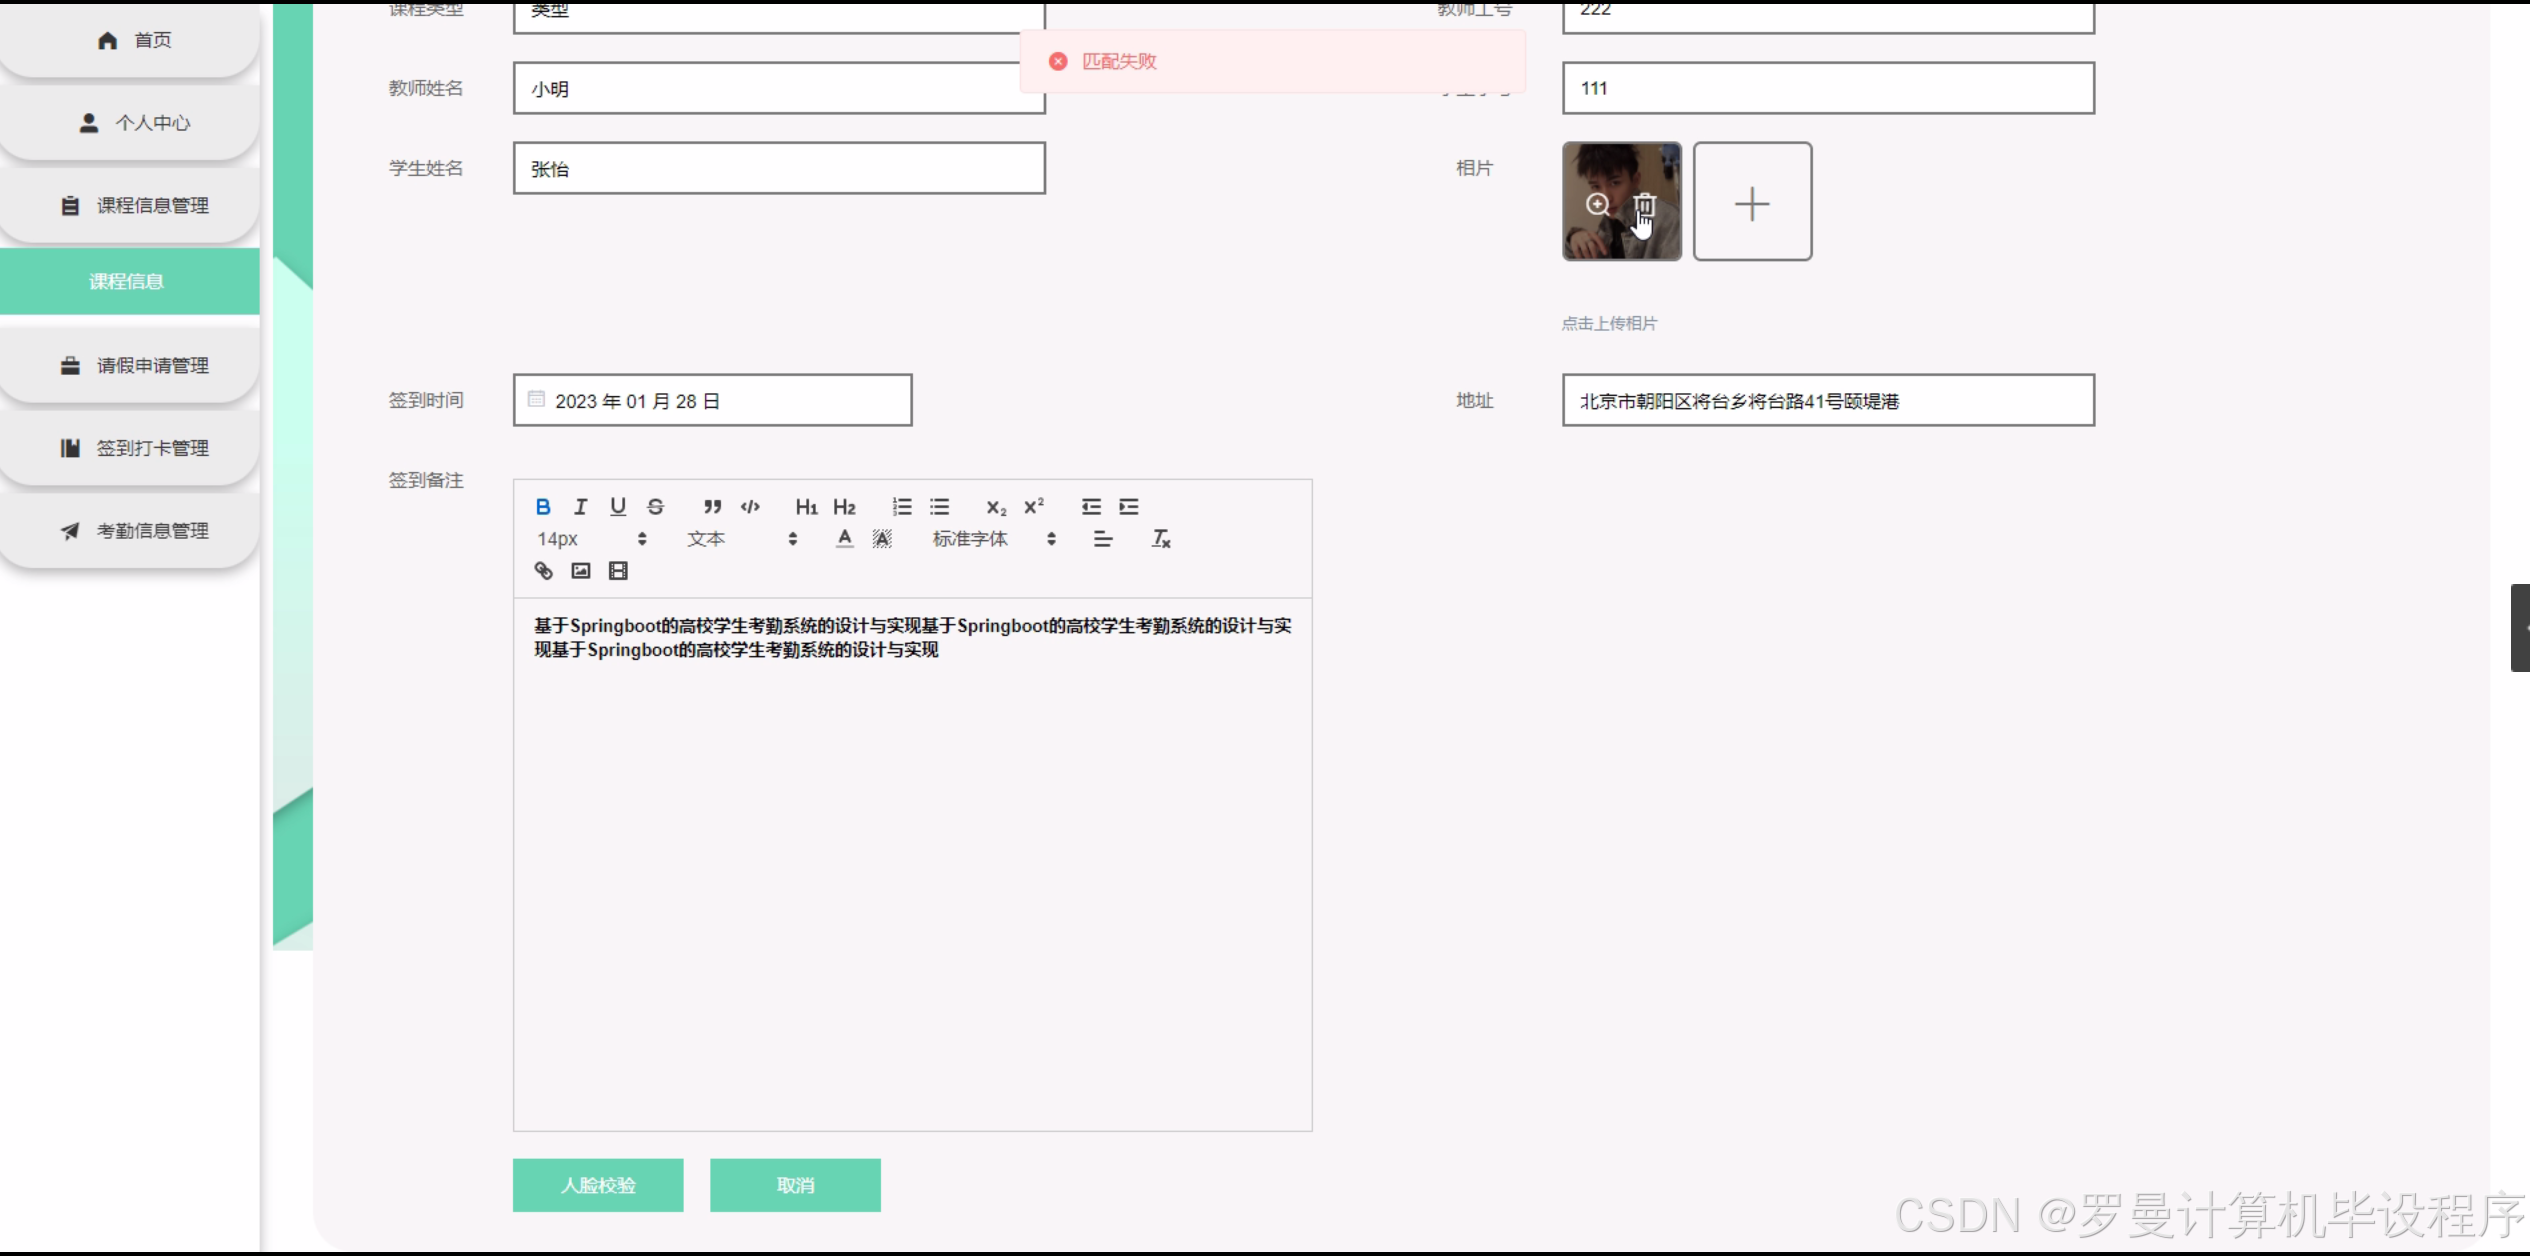Clear text formatting with Tx icon
This screenshot has height=1256, width=2530.
[1160, 539]
